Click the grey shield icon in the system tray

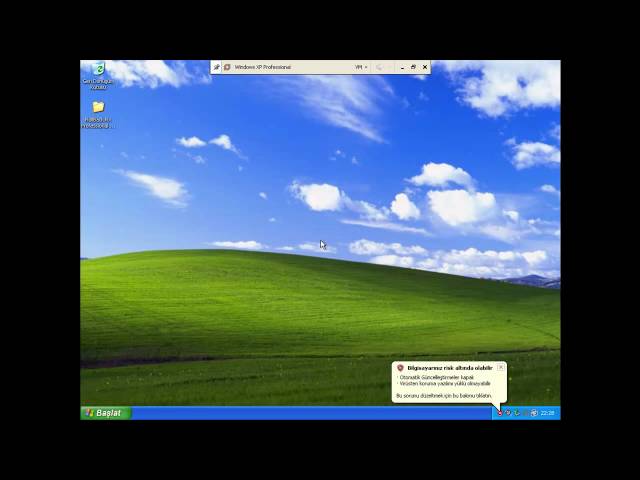pyautogui.click(x=508, y=413)
